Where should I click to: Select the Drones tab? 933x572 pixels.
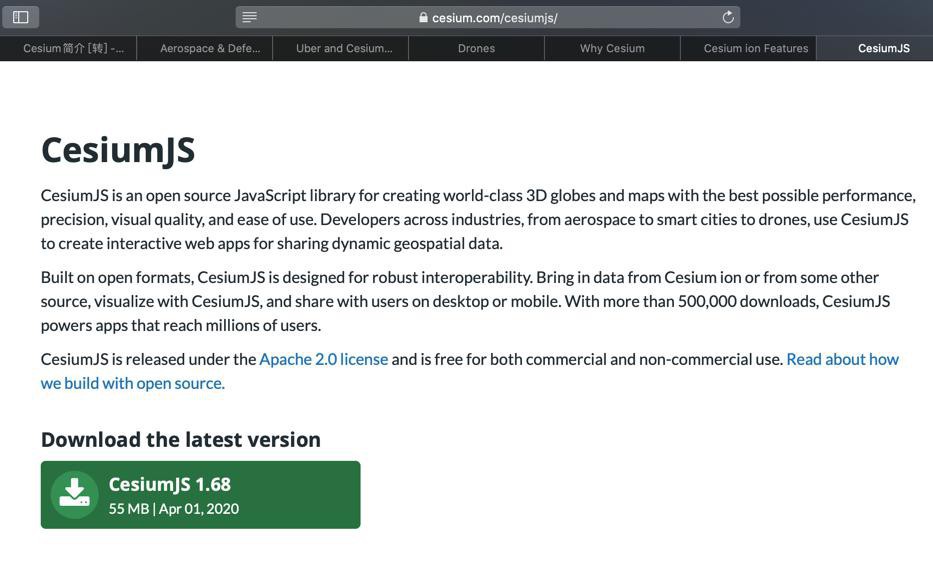(476, 48)
